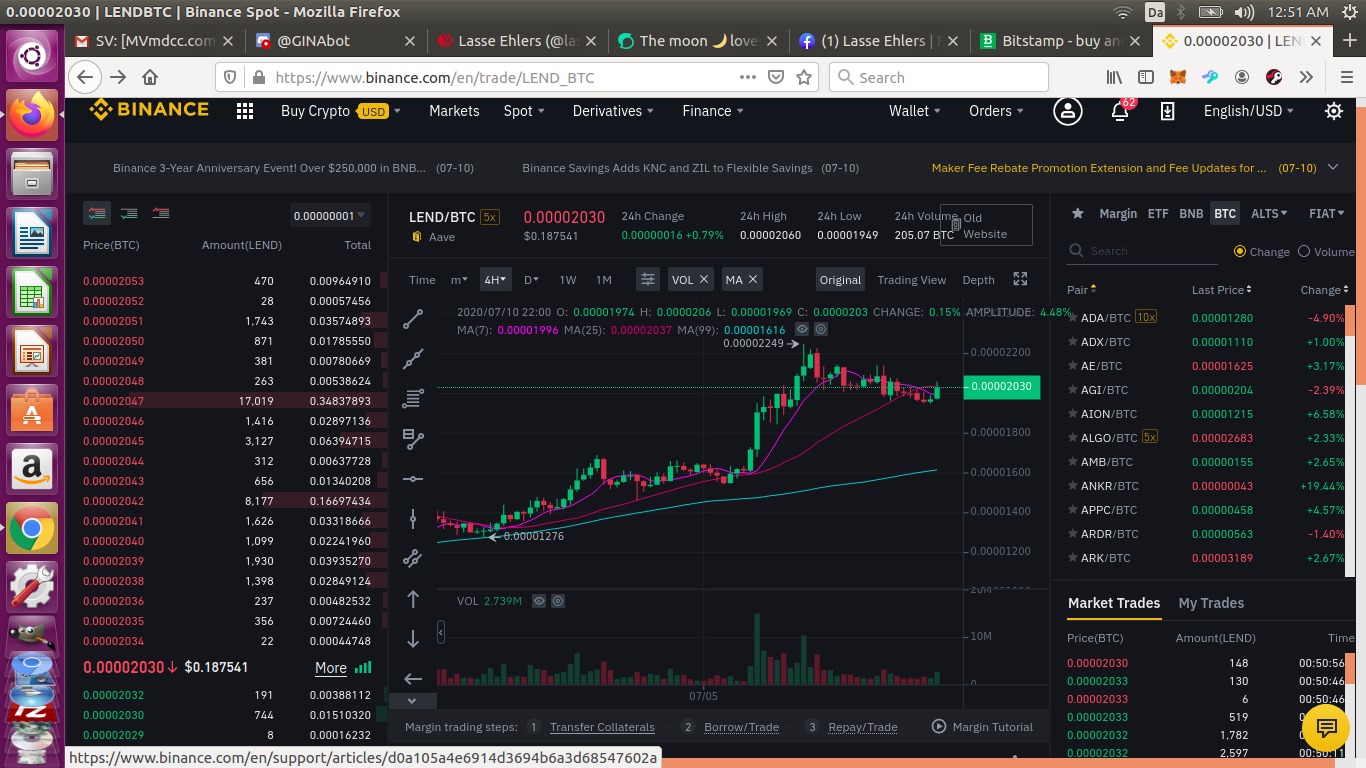Screen dimensions: 1366x768
Task: Expand the Spot dropdown menu
Action: [524, 111]
